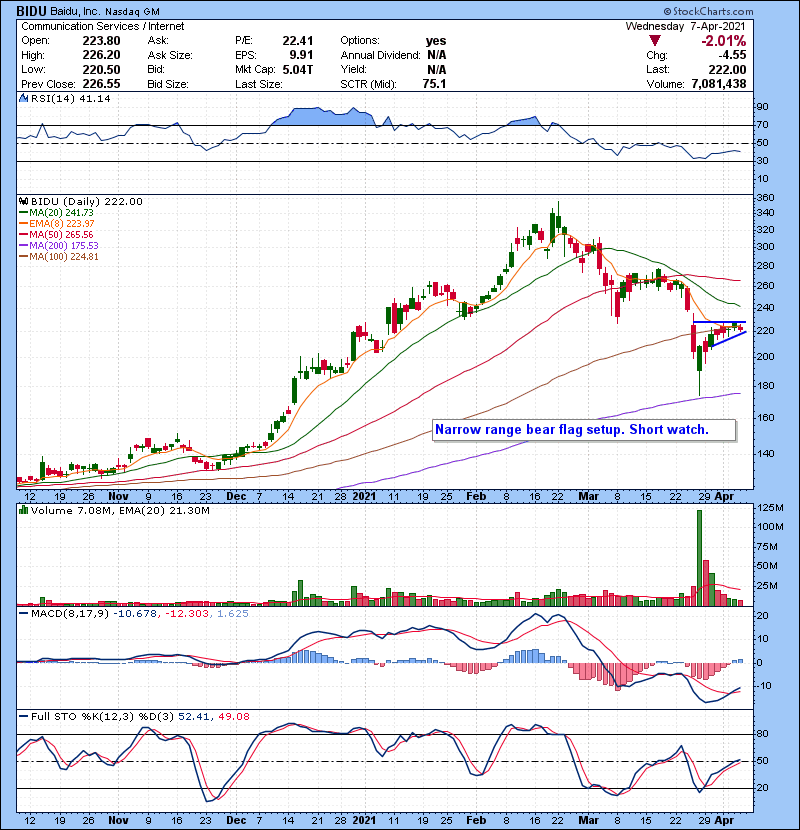Image resolution: width=800 pixels, height=830 pixels.
Task: Click the 'Baidu, Inc.' company name
Action: pyautogui.click(x=74, y=11)
